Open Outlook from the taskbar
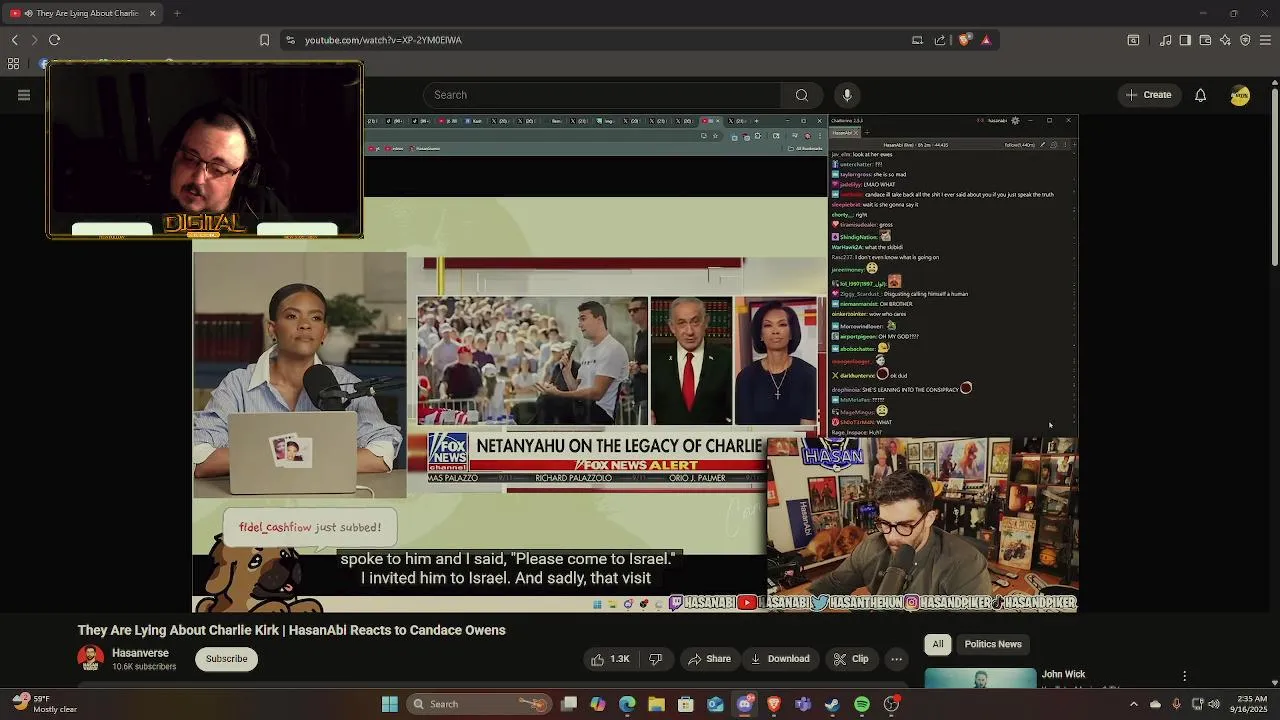This screenshot has height=720, width=1280. click(715, 704)
